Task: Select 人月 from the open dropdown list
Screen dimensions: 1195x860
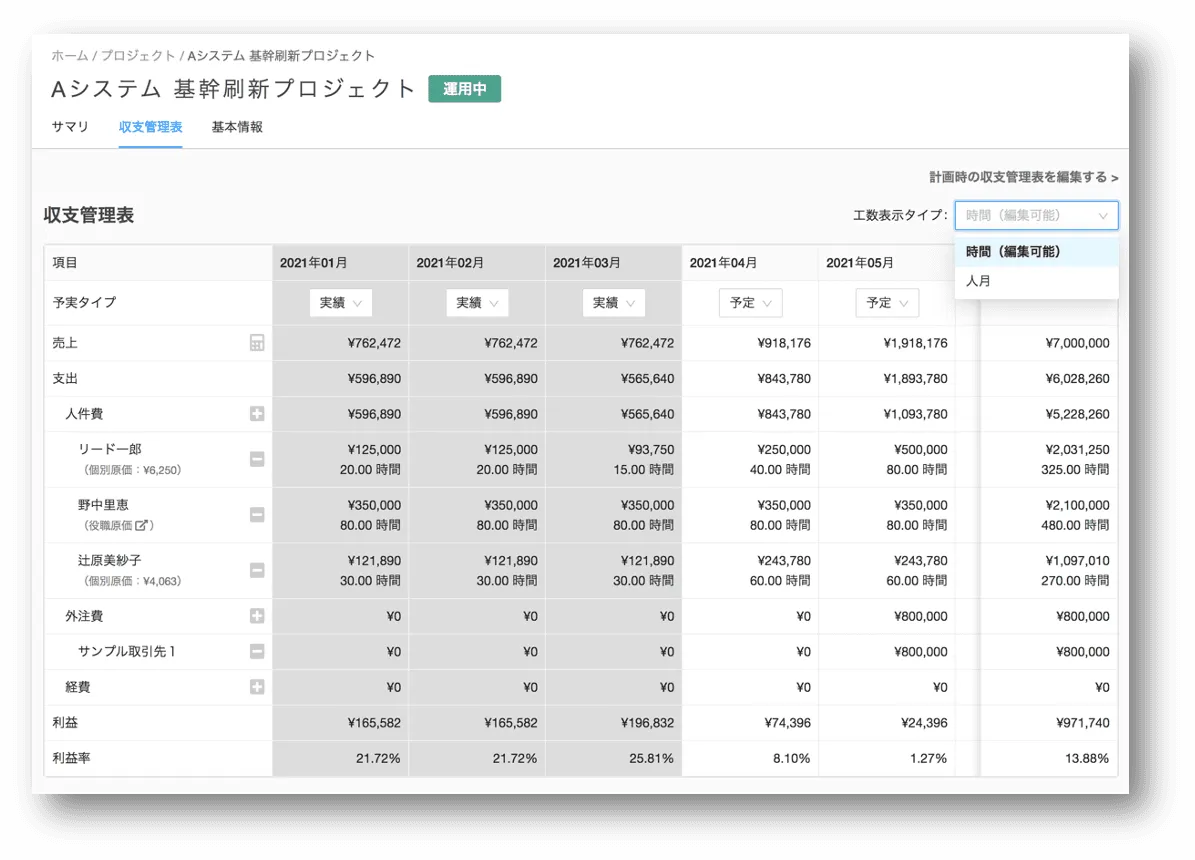Action: pos(977,281)
